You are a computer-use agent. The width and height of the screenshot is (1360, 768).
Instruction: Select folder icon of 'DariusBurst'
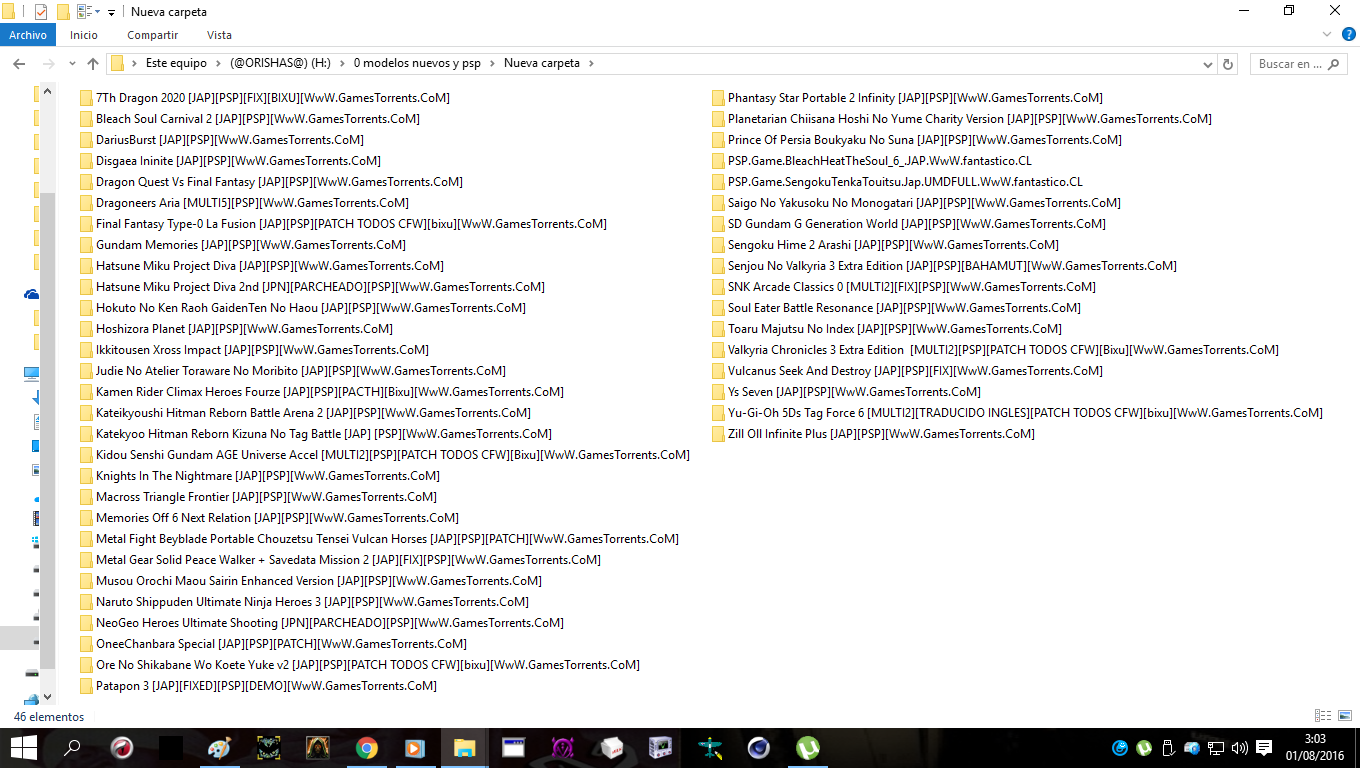tap(86, 140)
